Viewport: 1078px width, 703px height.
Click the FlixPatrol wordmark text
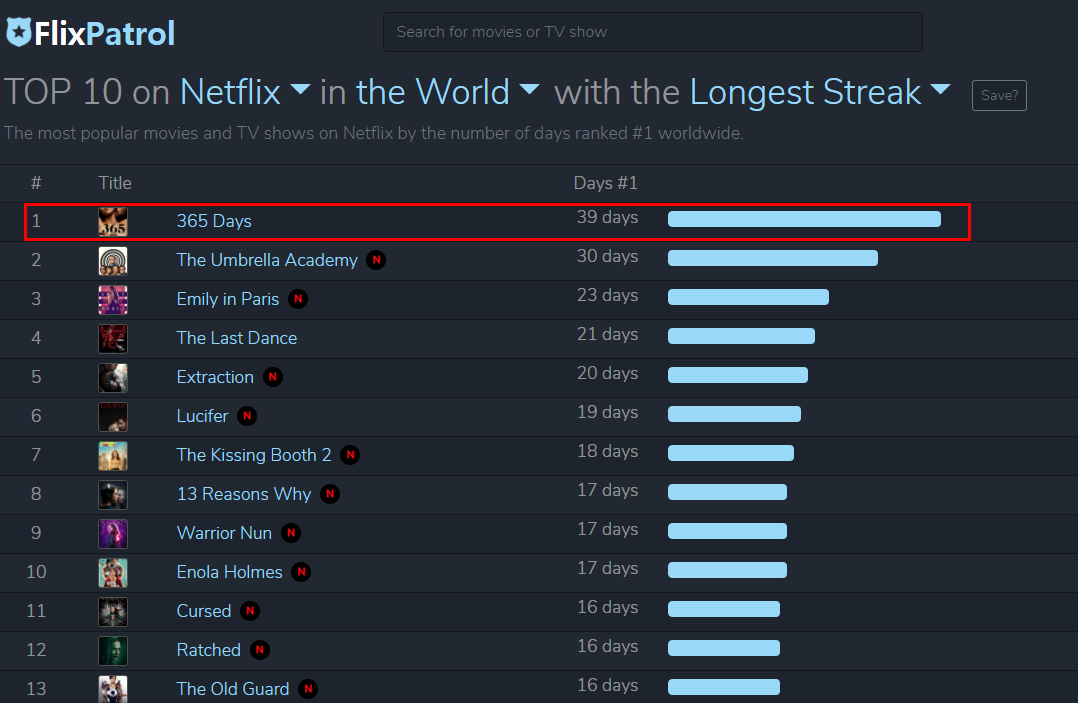point(104,34)
